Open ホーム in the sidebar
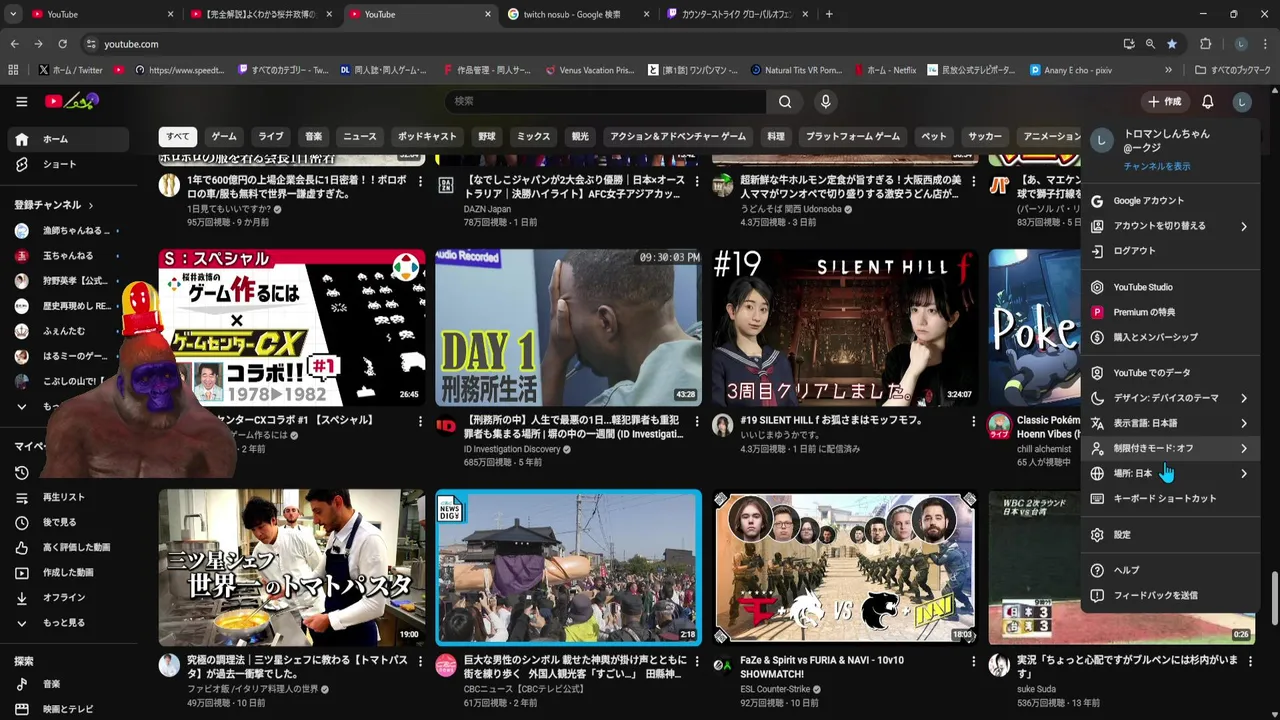The image size is (1280, 720). tap(66, 139)
